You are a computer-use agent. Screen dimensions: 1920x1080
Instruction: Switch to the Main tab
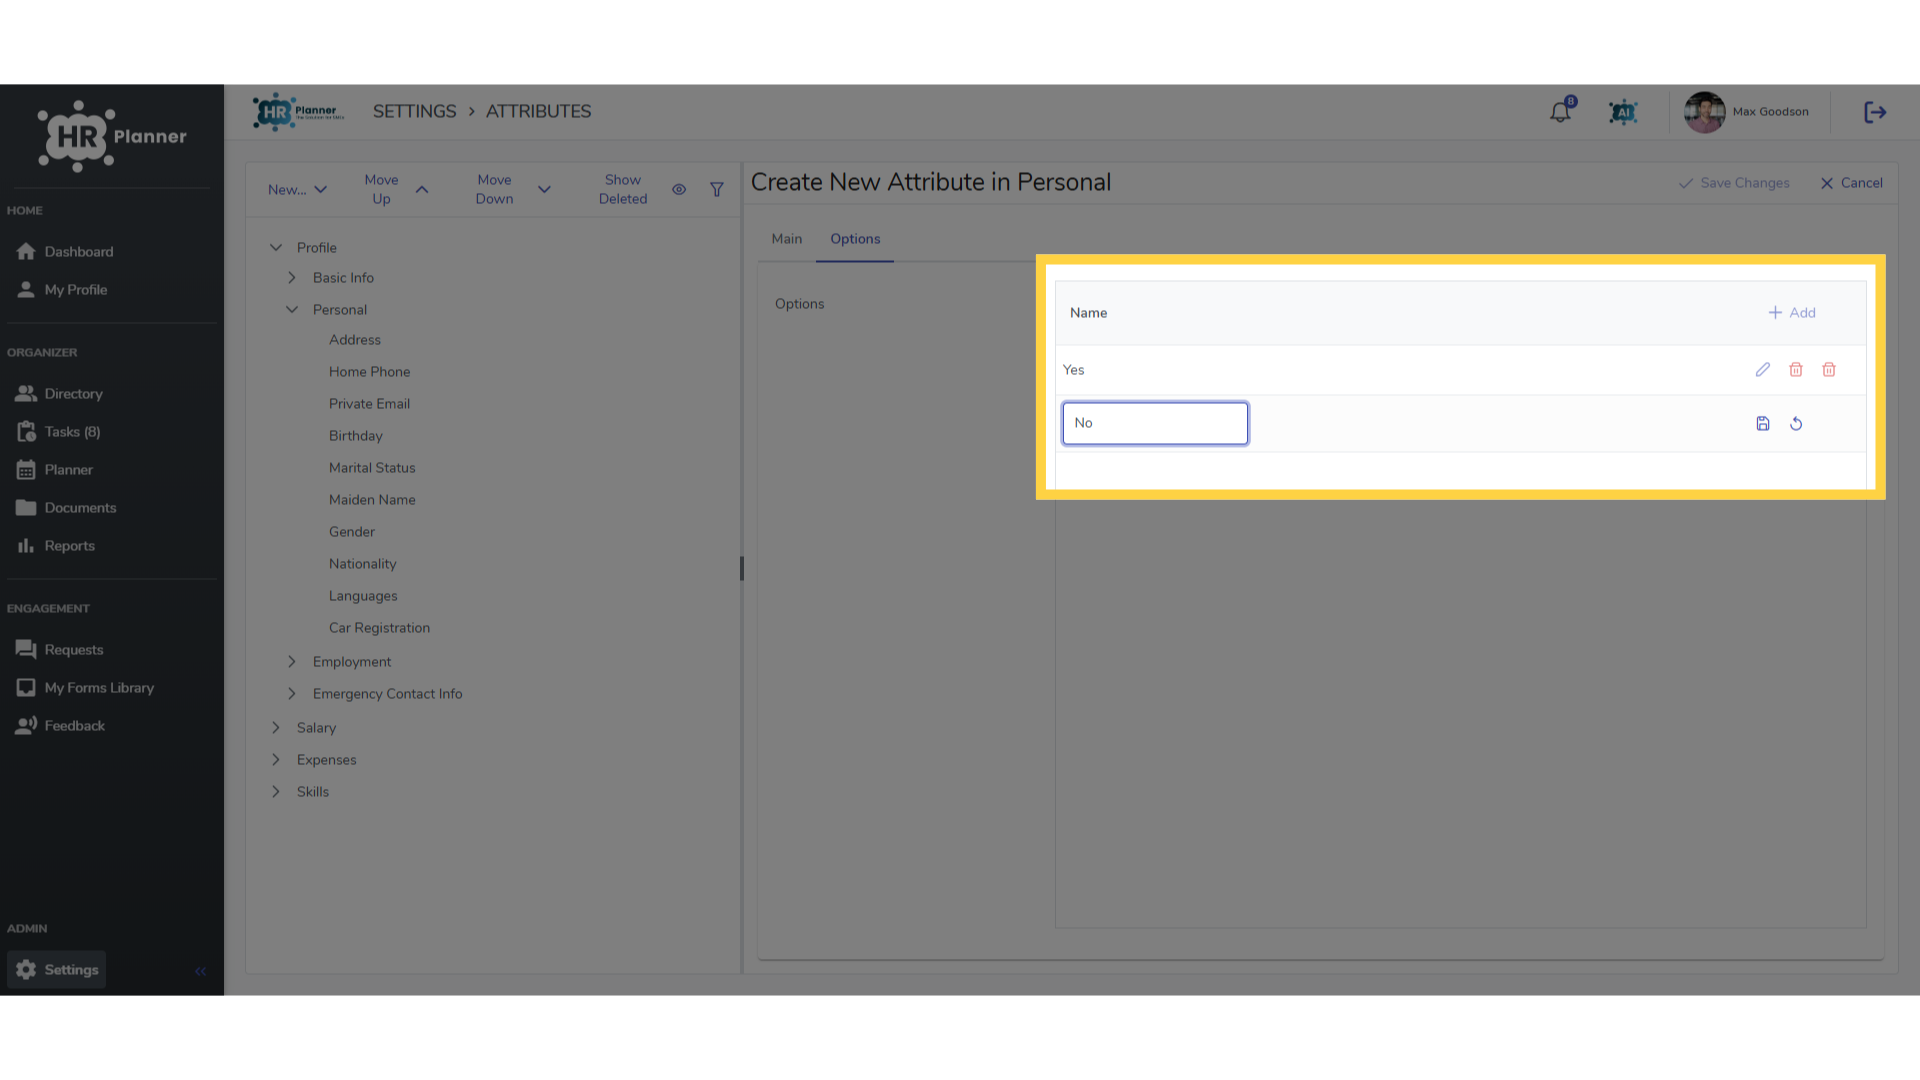coord(787,239)
